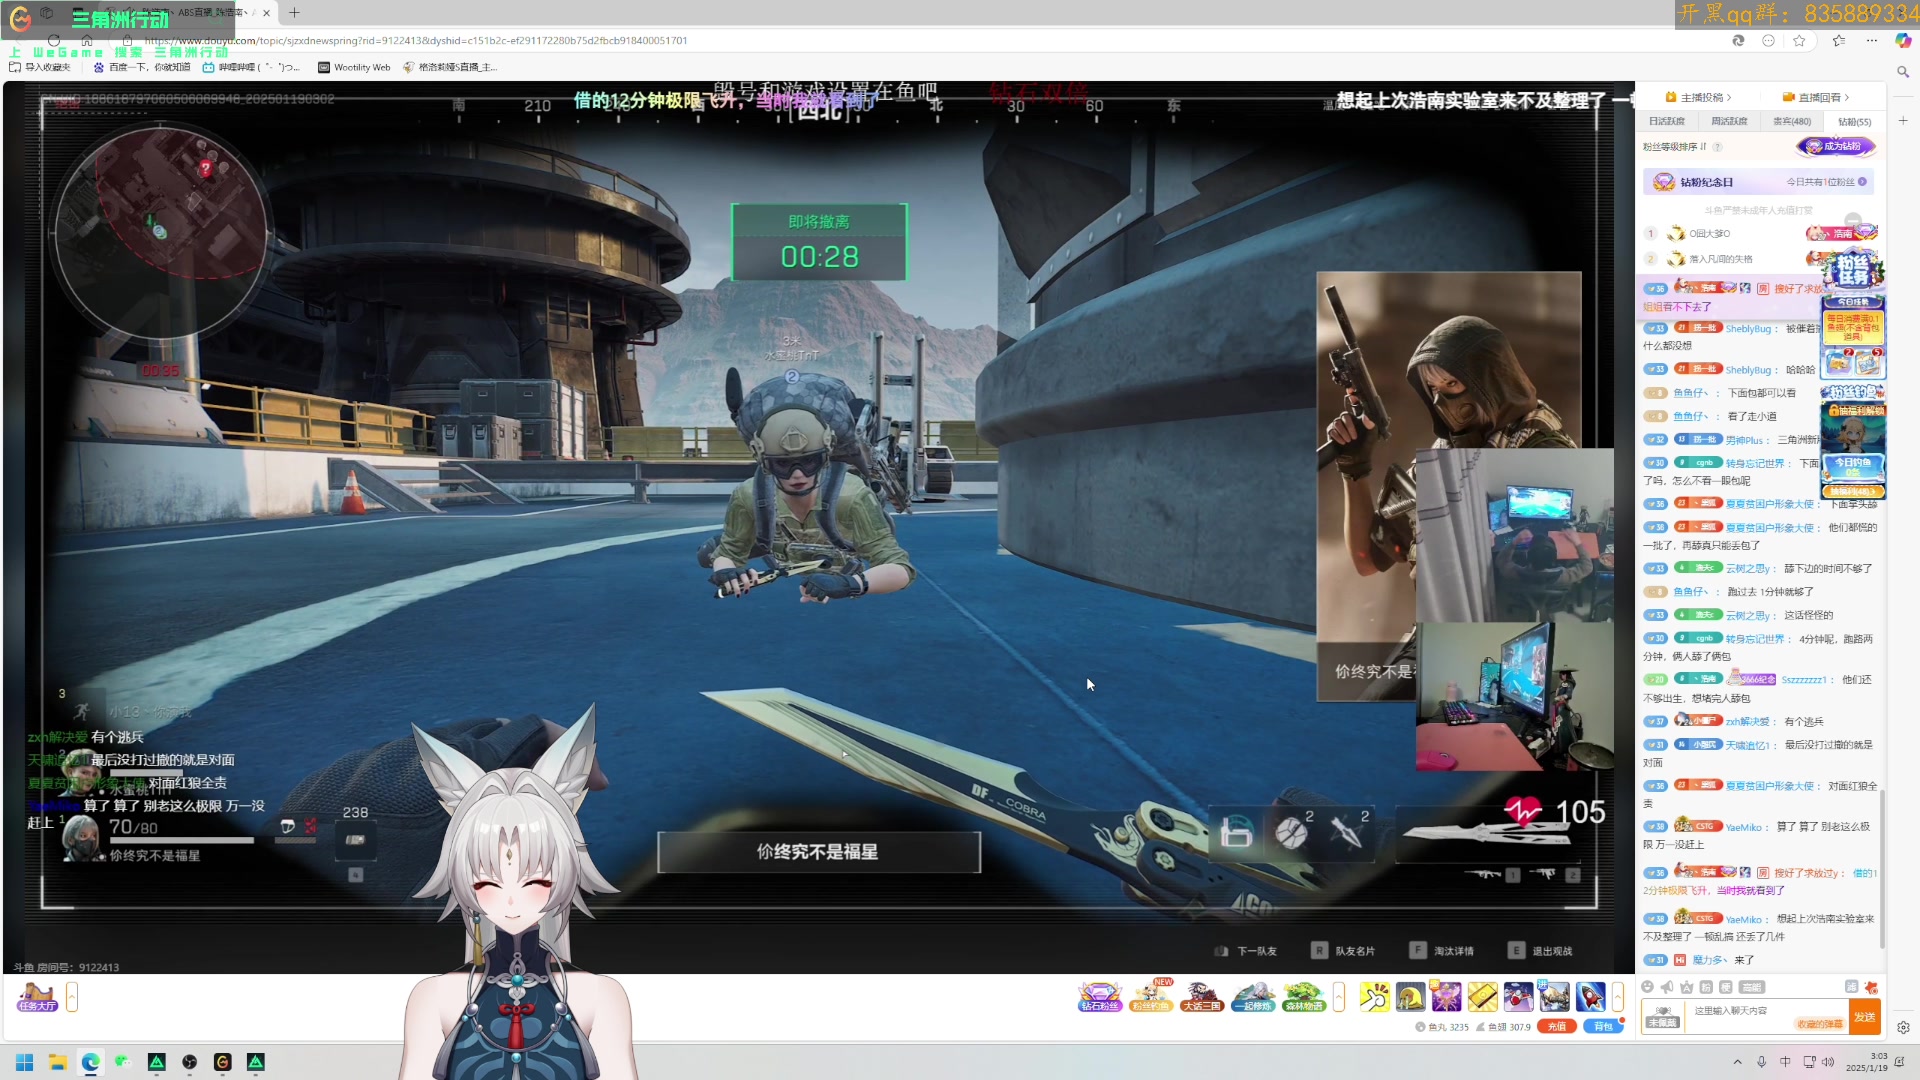Send the golden ticket gift

[1482, 997]
